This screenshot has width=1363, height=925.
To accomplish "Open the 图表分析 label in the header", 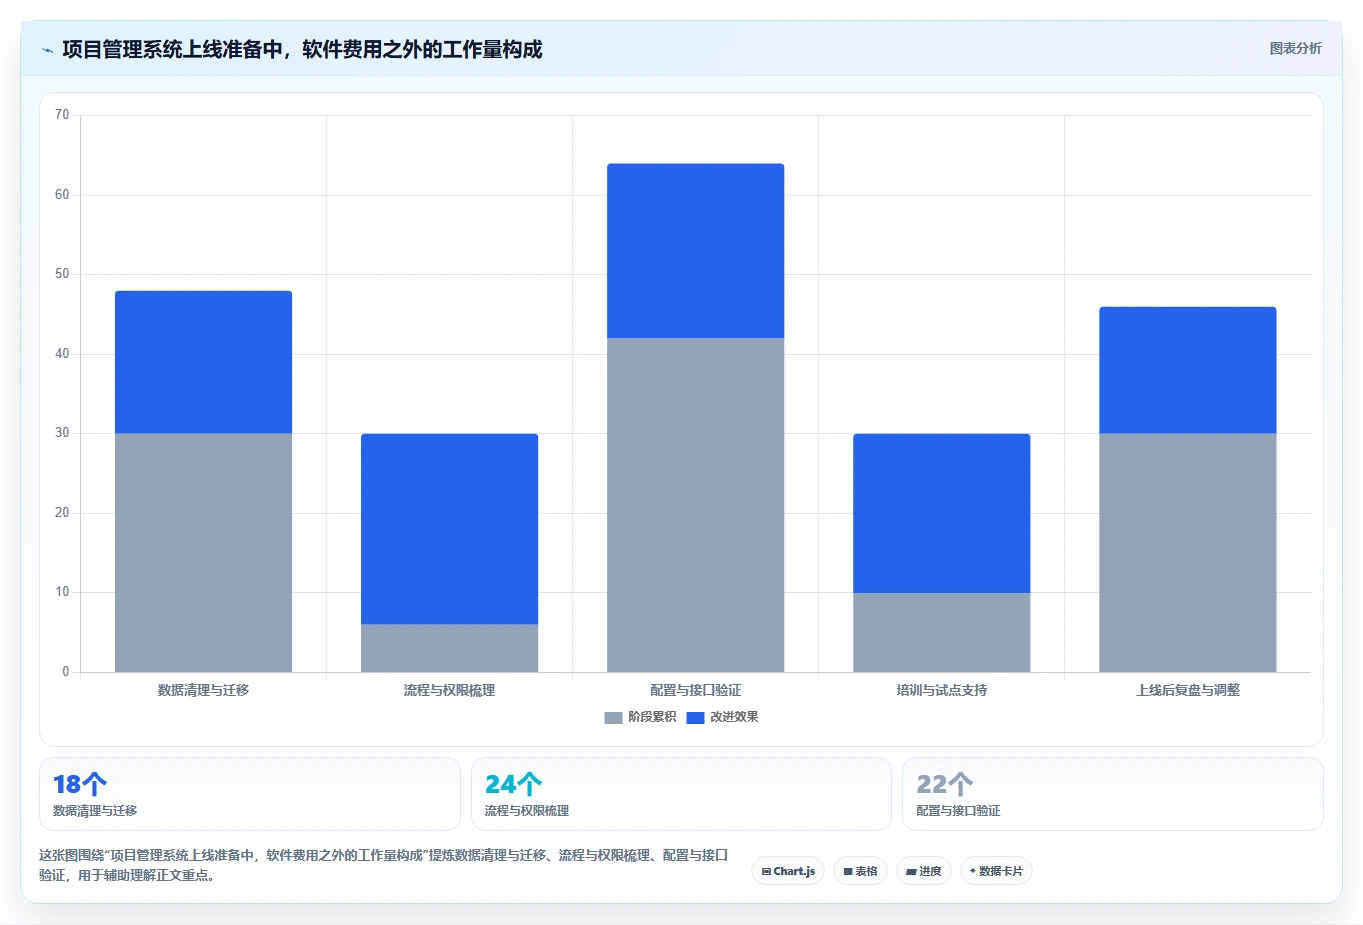I will point(1295,48).
